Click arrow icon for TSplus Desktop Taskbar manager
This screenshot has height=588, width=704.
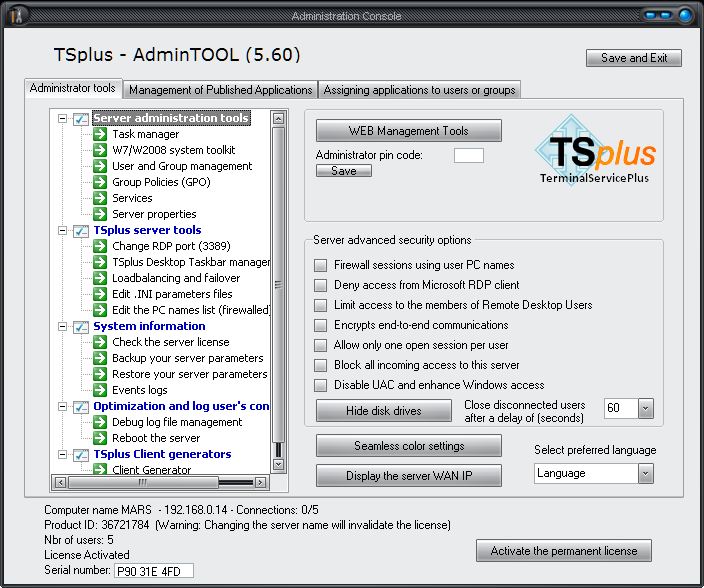point(100,262)
